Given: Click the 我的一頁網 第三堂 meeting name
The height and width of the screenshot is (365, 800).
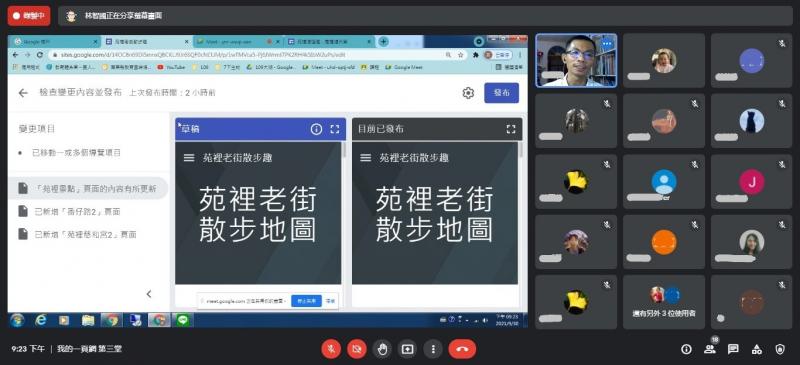Looking at the screenshot, I should tap(89, 349).
